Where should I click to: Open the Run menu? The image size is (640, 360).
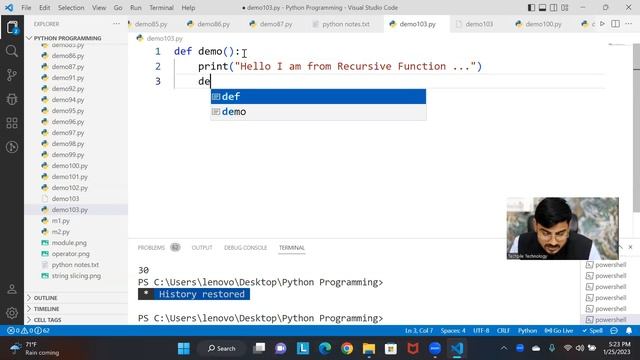point(136,8)
